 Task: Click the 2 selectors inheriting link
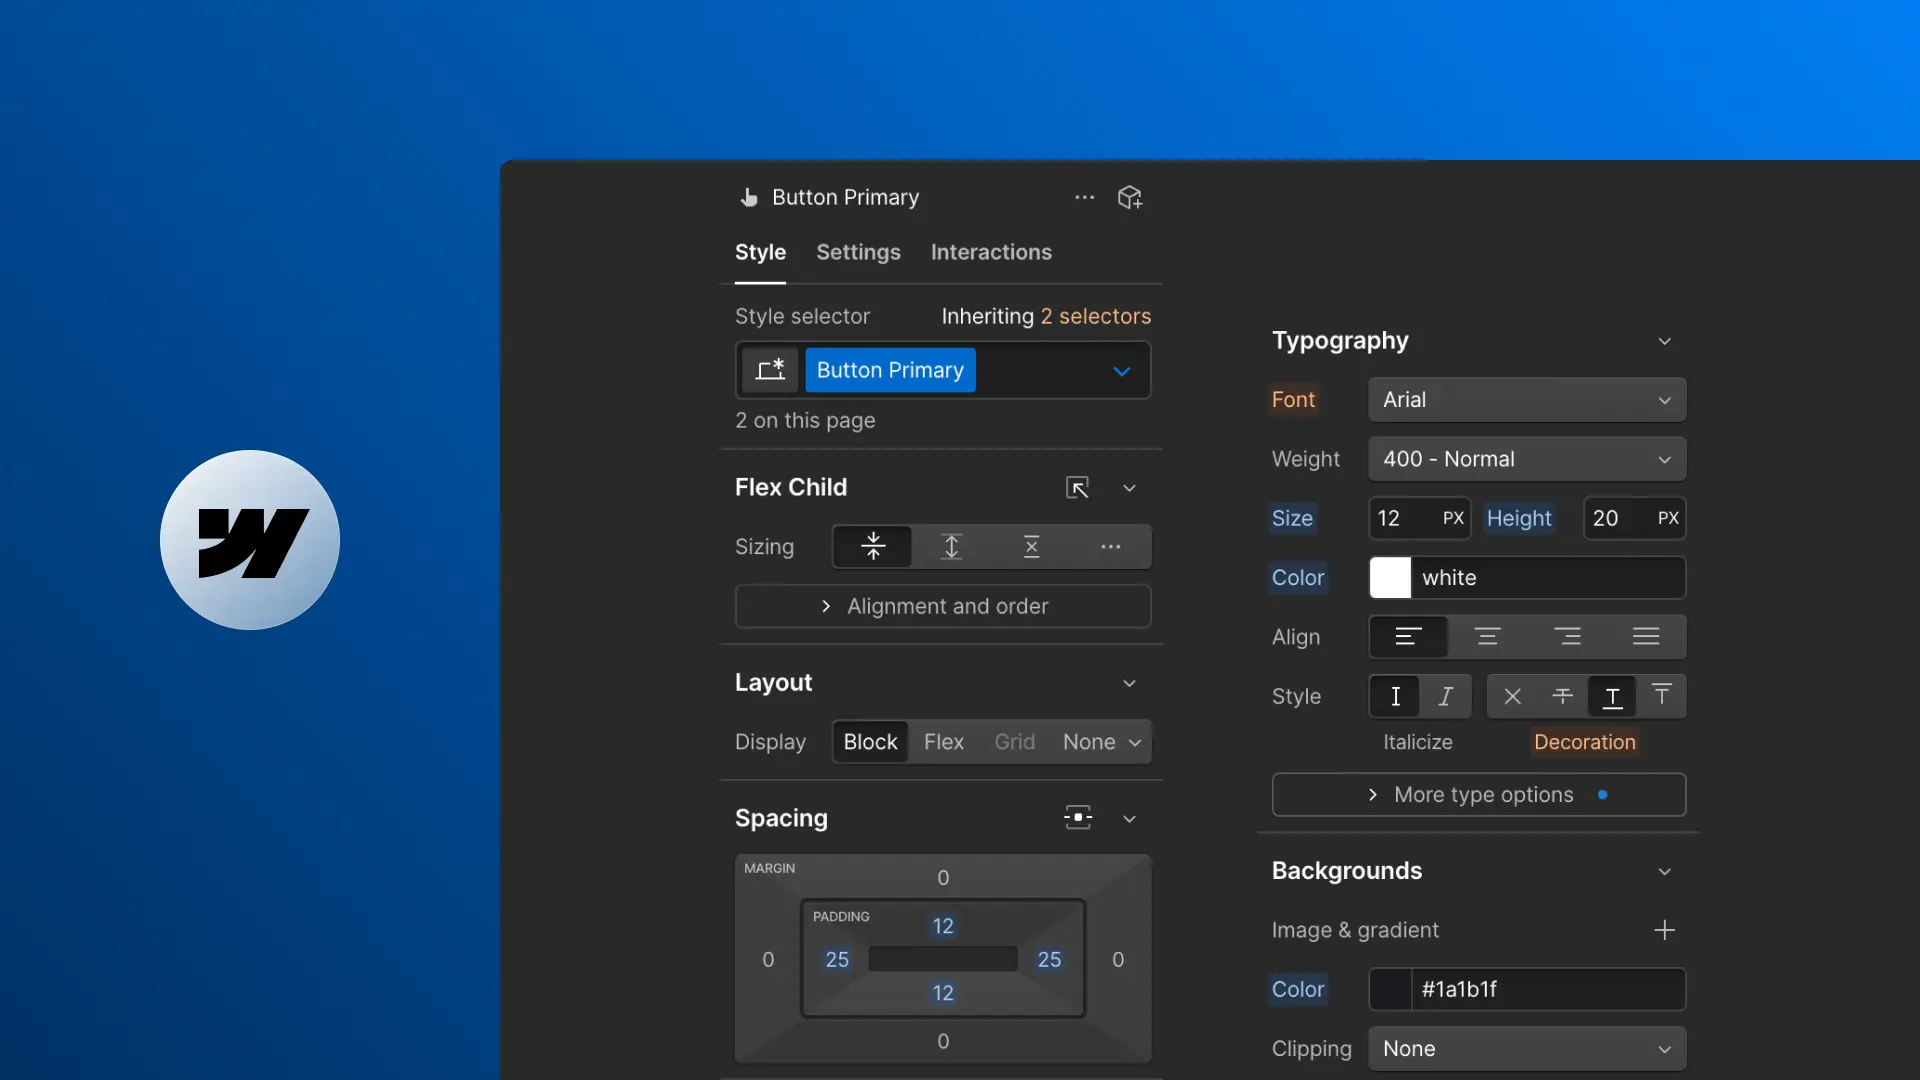click(x=1095, y=316)
